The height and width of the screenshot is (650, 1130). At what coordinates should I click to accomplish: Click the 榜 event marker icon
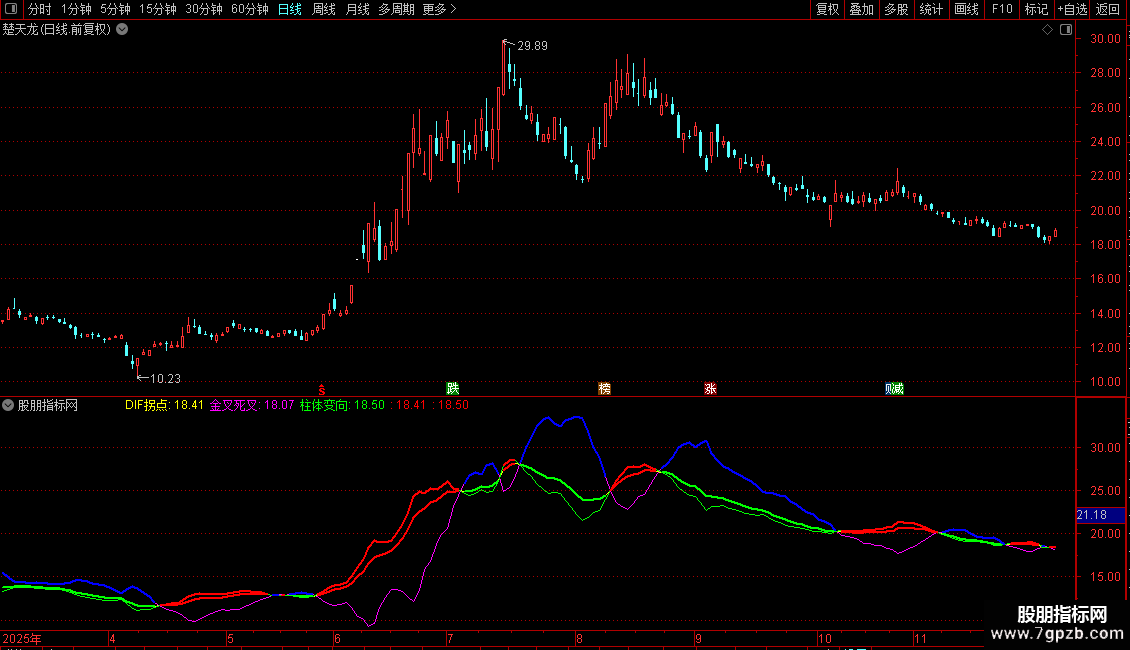point(604,389)
